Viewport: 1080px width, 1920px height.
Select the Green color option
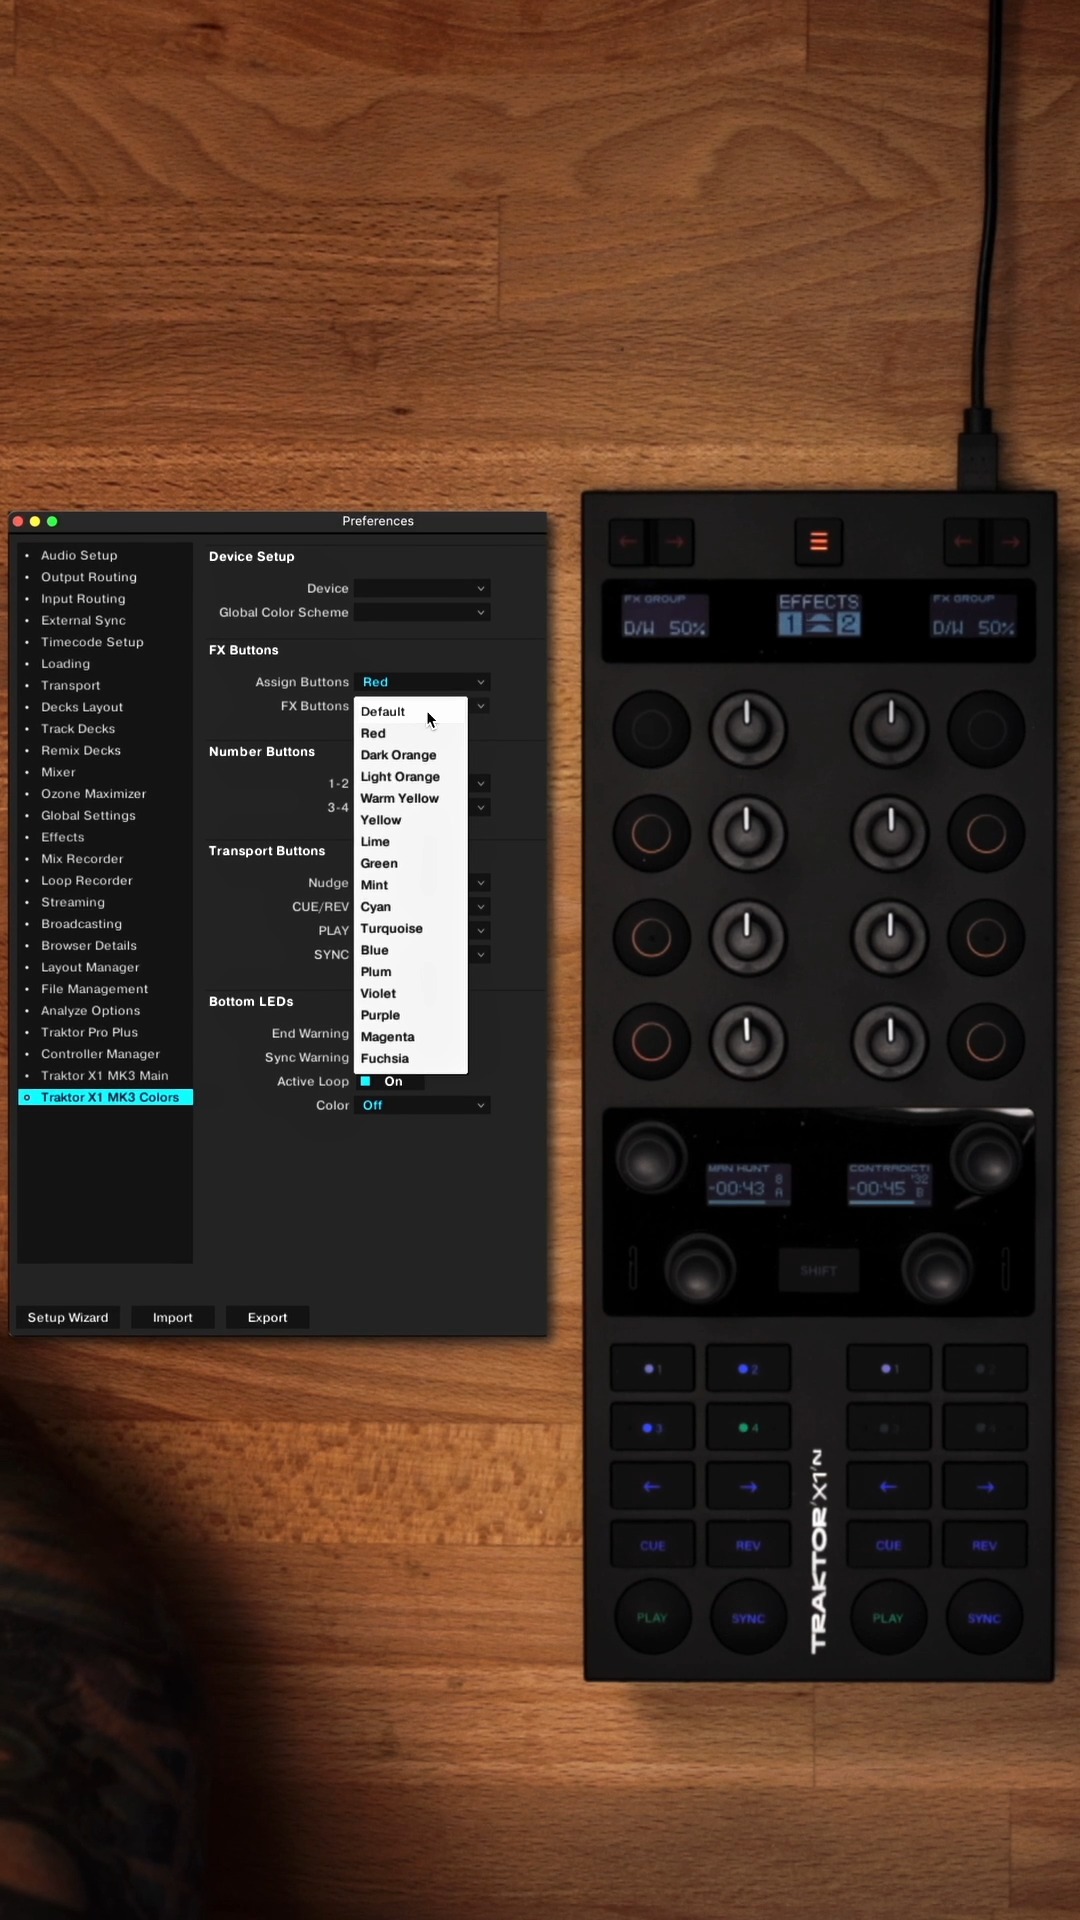[x=411, y=863]
